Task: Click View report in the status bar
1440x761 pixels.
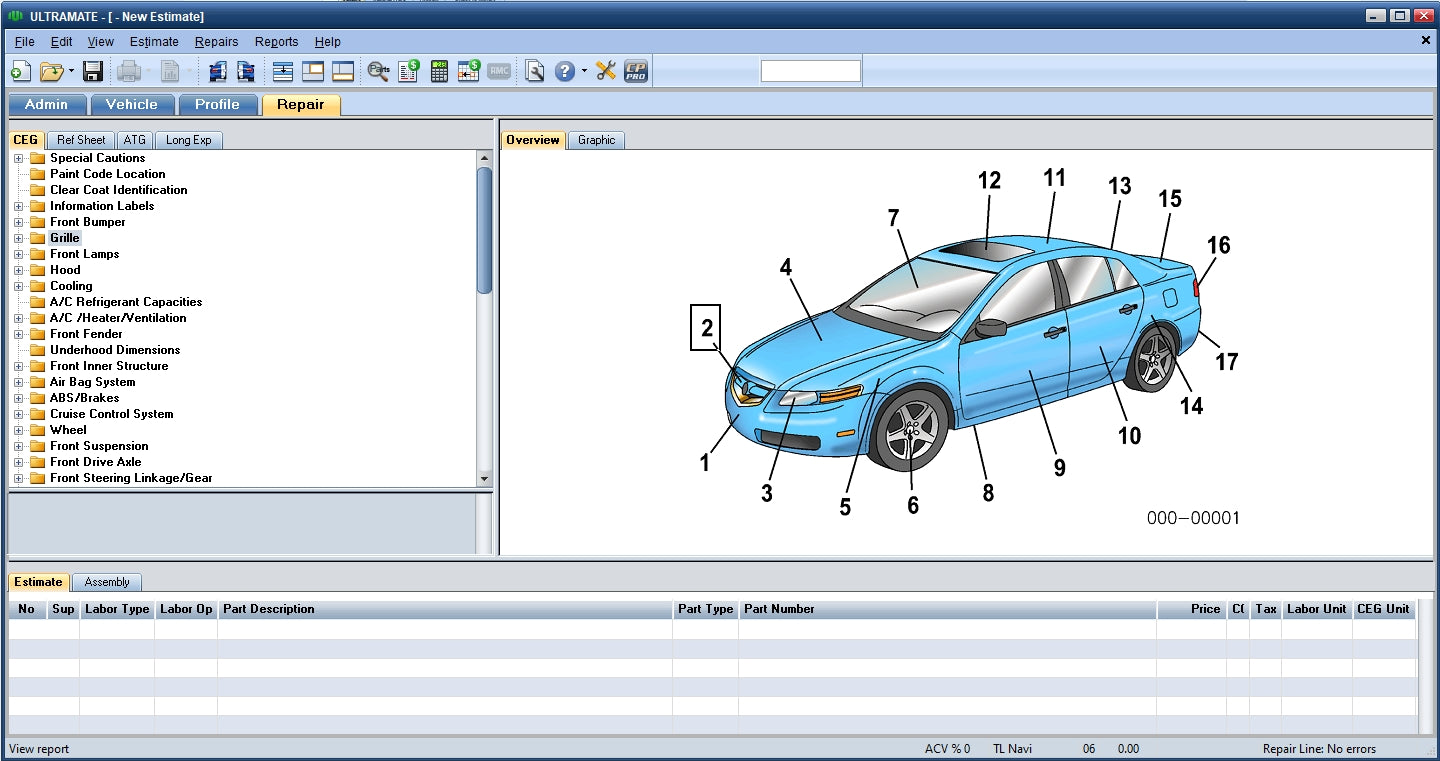Action: [x=36, y=748]
